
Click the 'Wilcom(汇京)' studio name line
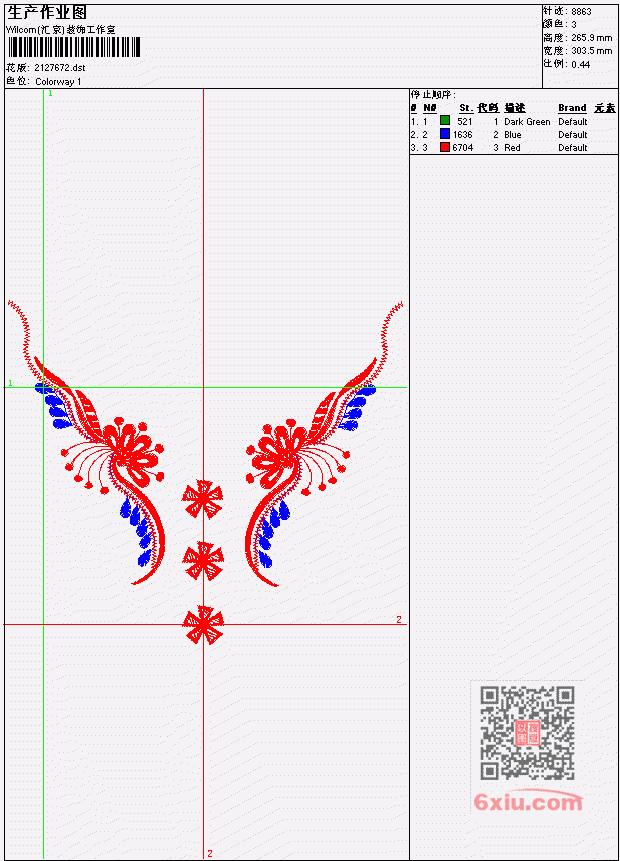pyautogui.click(x=61, y=30)
